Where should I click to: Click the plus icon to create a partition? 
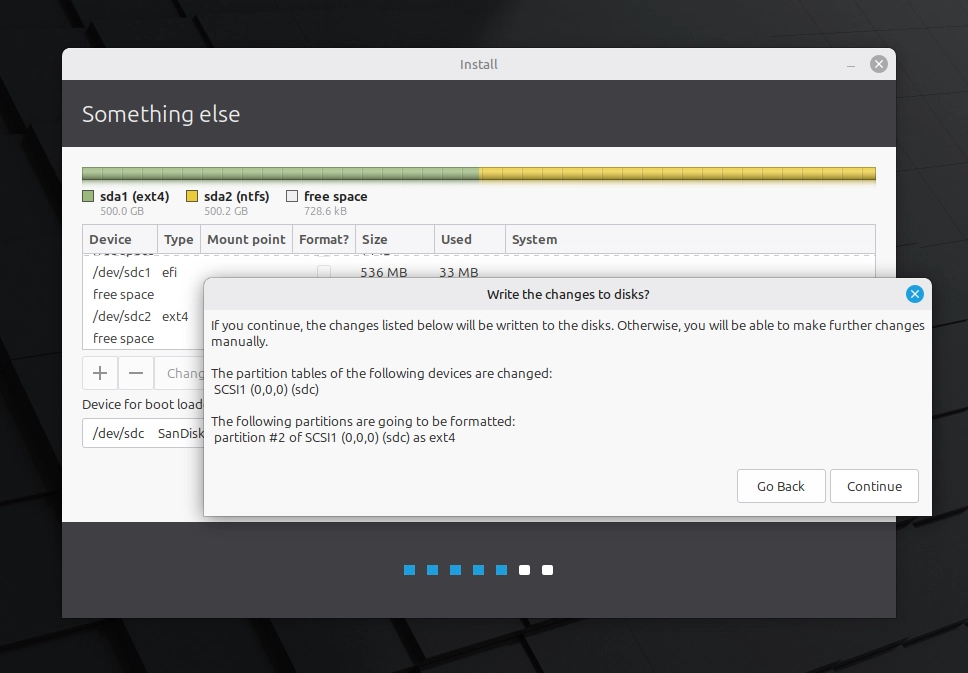(100, 372)
